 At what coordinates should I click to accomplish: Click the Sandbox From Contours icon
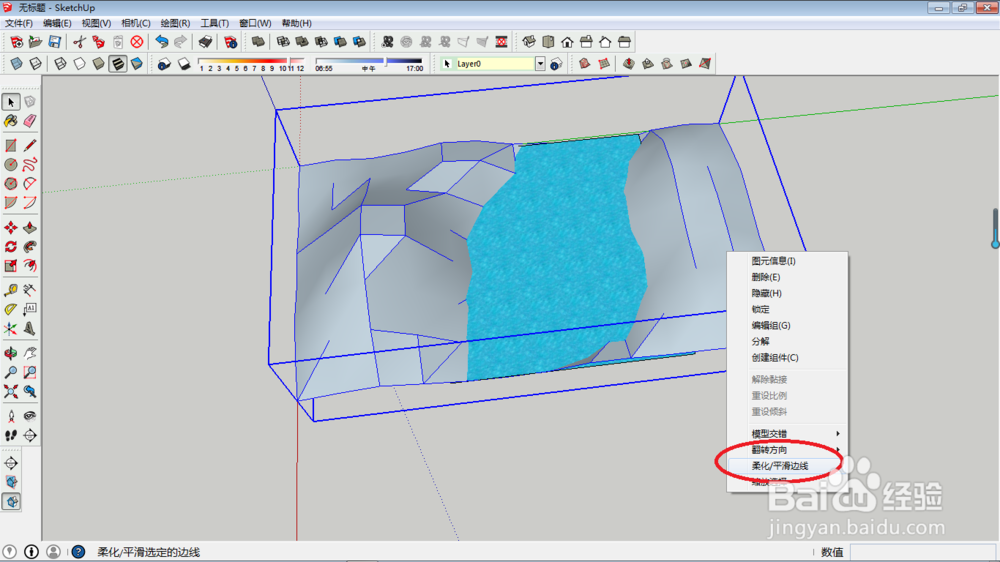(584, 63)
